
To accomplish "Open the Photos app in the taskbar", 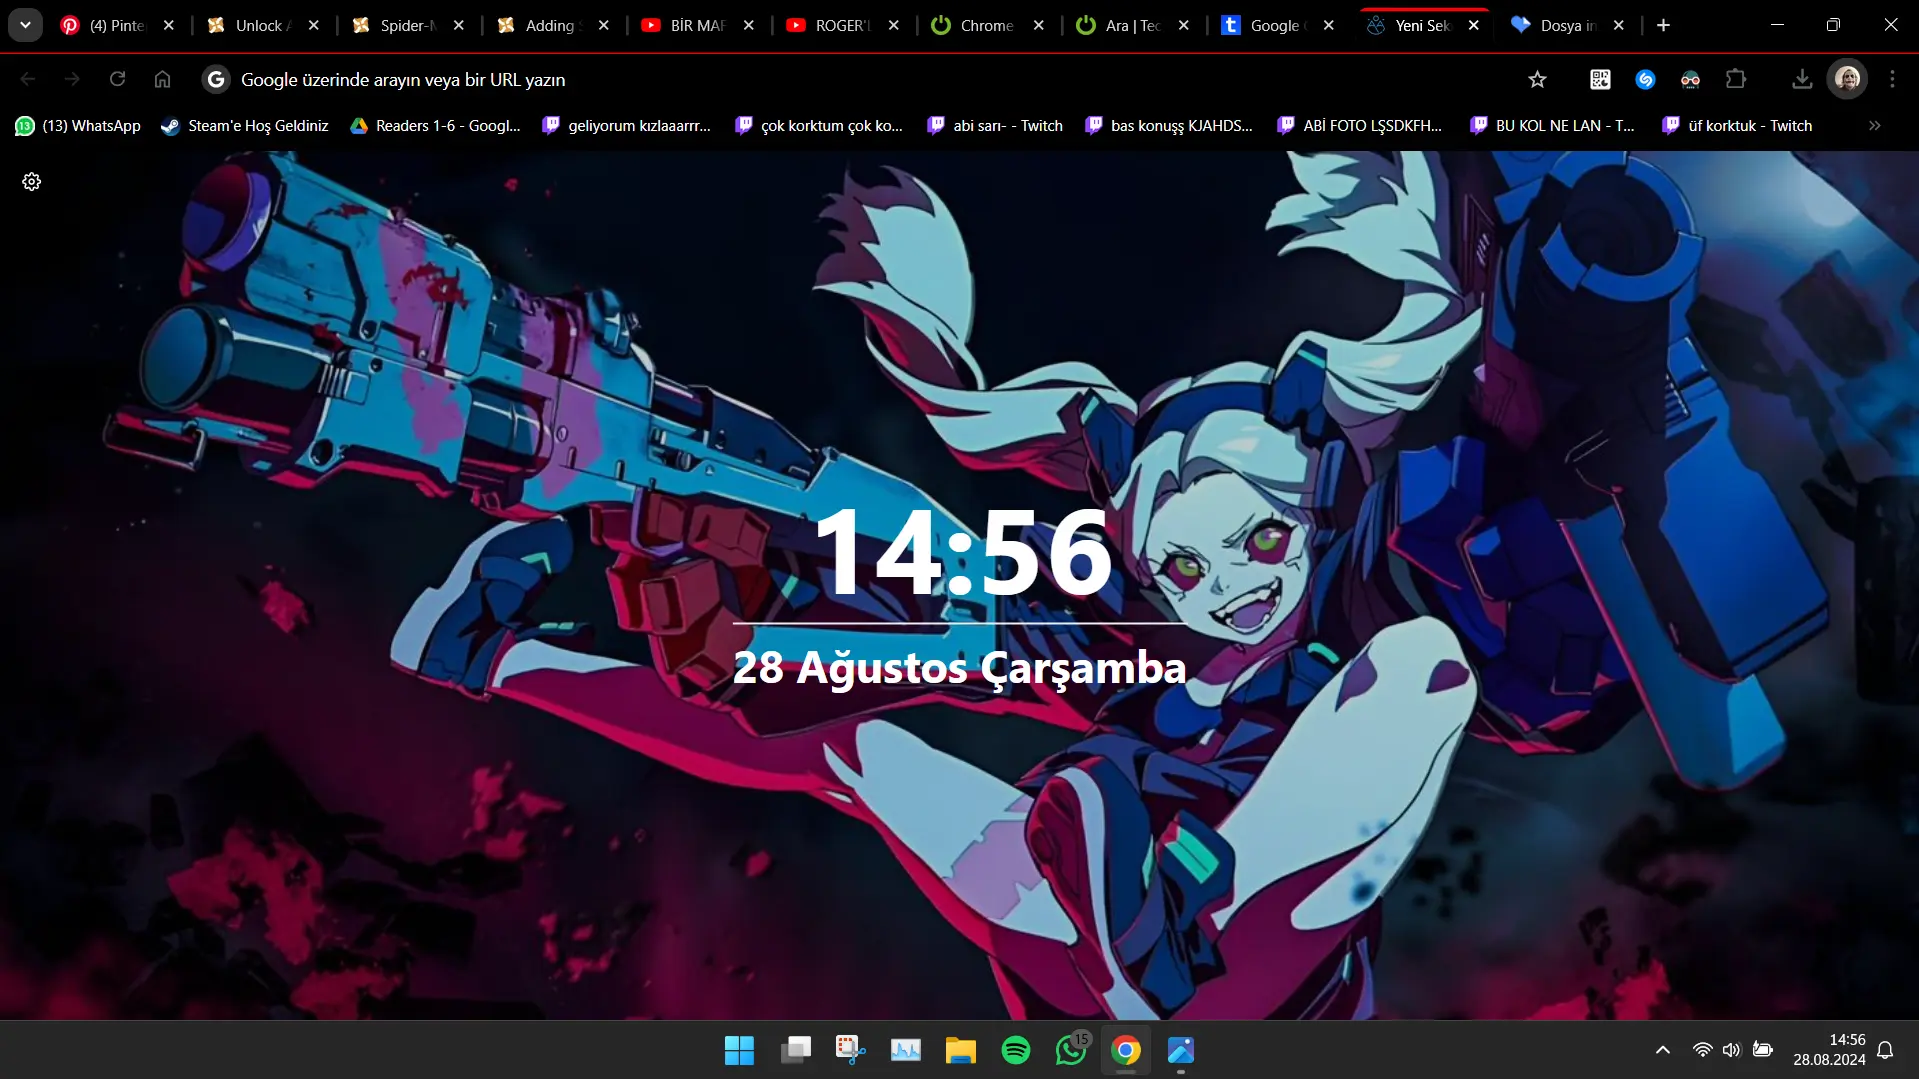I will [x=1181, y=1050].
